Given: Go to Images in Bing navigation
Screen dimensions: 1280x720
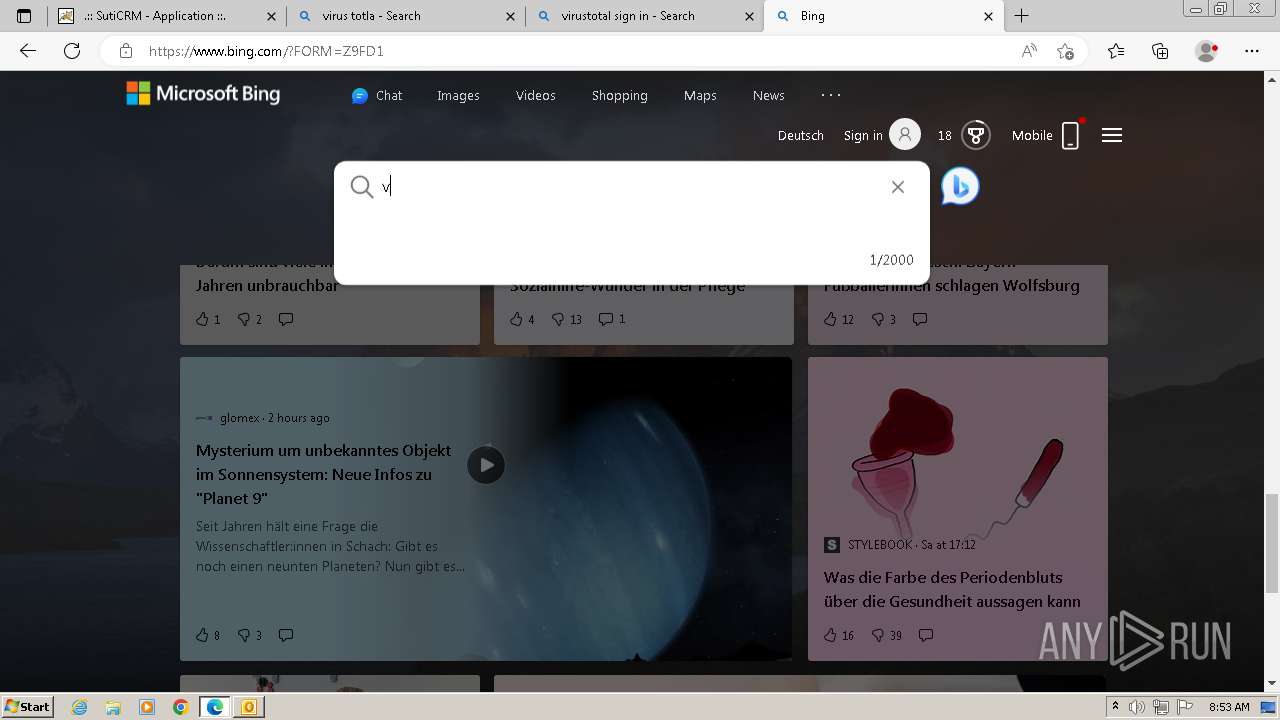Looking at the screenshot, I should [x=458, y=95].
